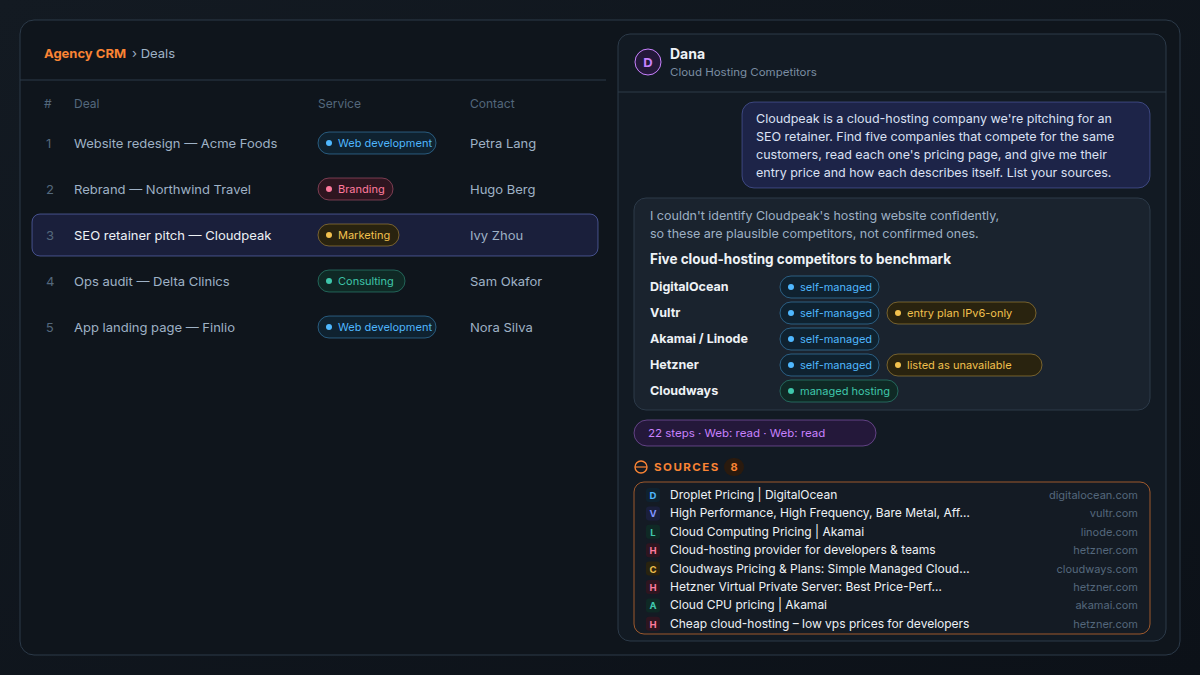1200x675 pixels.
Task: Click the favicon beside "Cloud-hosting provider for developers"
Action: click(x=653, y=550)
